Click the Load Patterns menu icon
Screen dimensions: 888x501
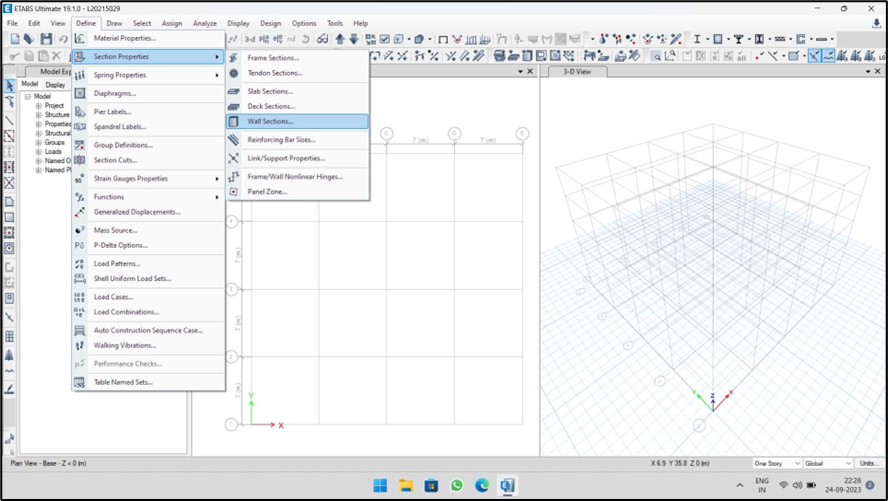(80, 264)
